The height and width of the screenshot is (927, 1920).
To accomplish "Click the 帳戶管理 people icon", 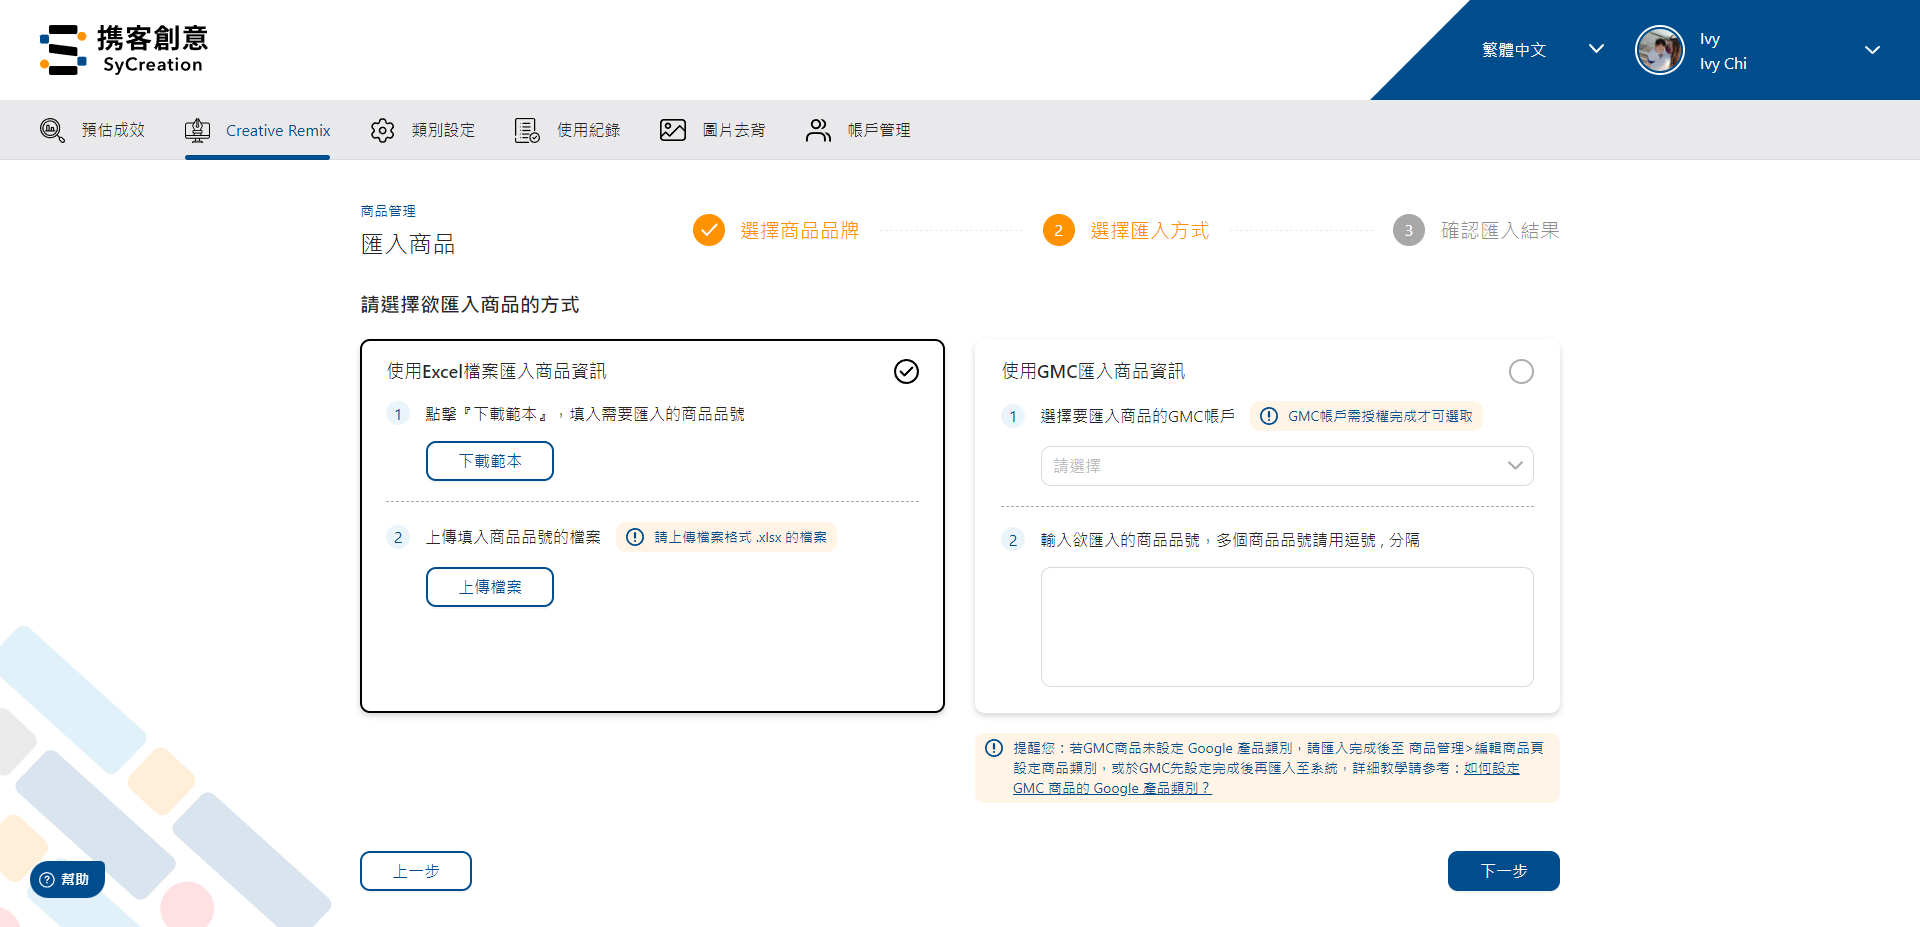I will pos(818,130).
